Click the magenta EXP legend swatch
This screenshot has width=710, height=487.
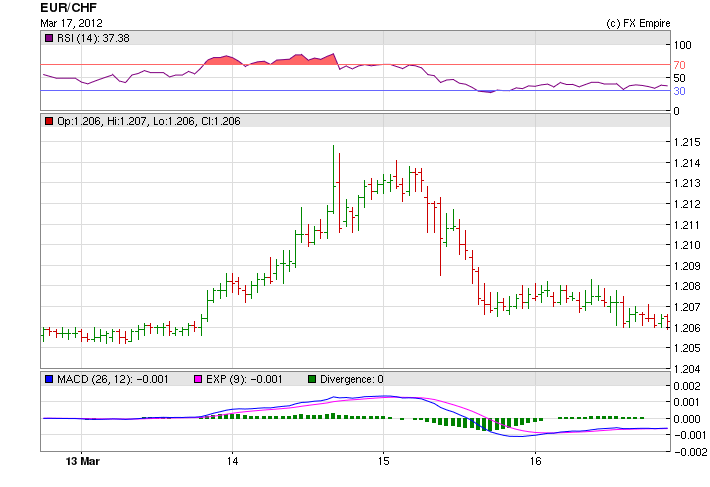[198, 379]
